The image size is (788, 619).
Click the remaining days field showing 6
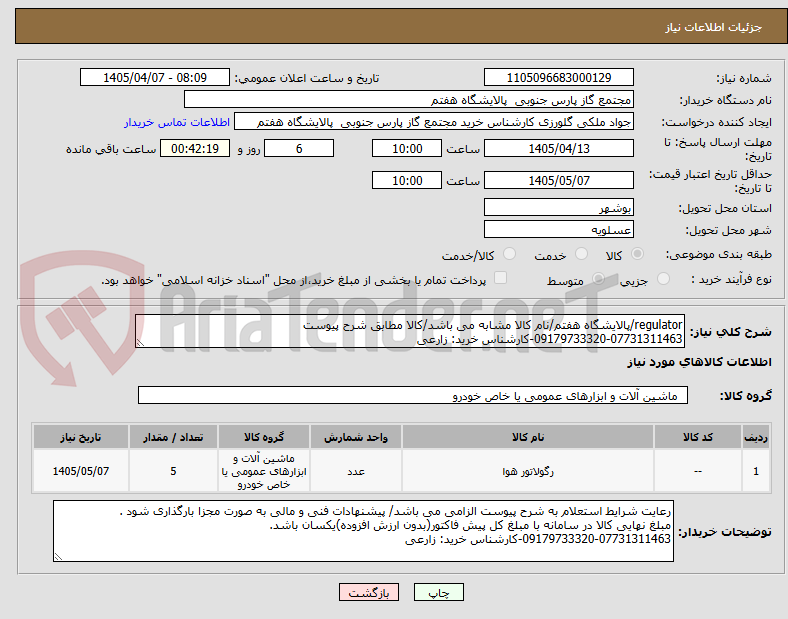[299, 148]
